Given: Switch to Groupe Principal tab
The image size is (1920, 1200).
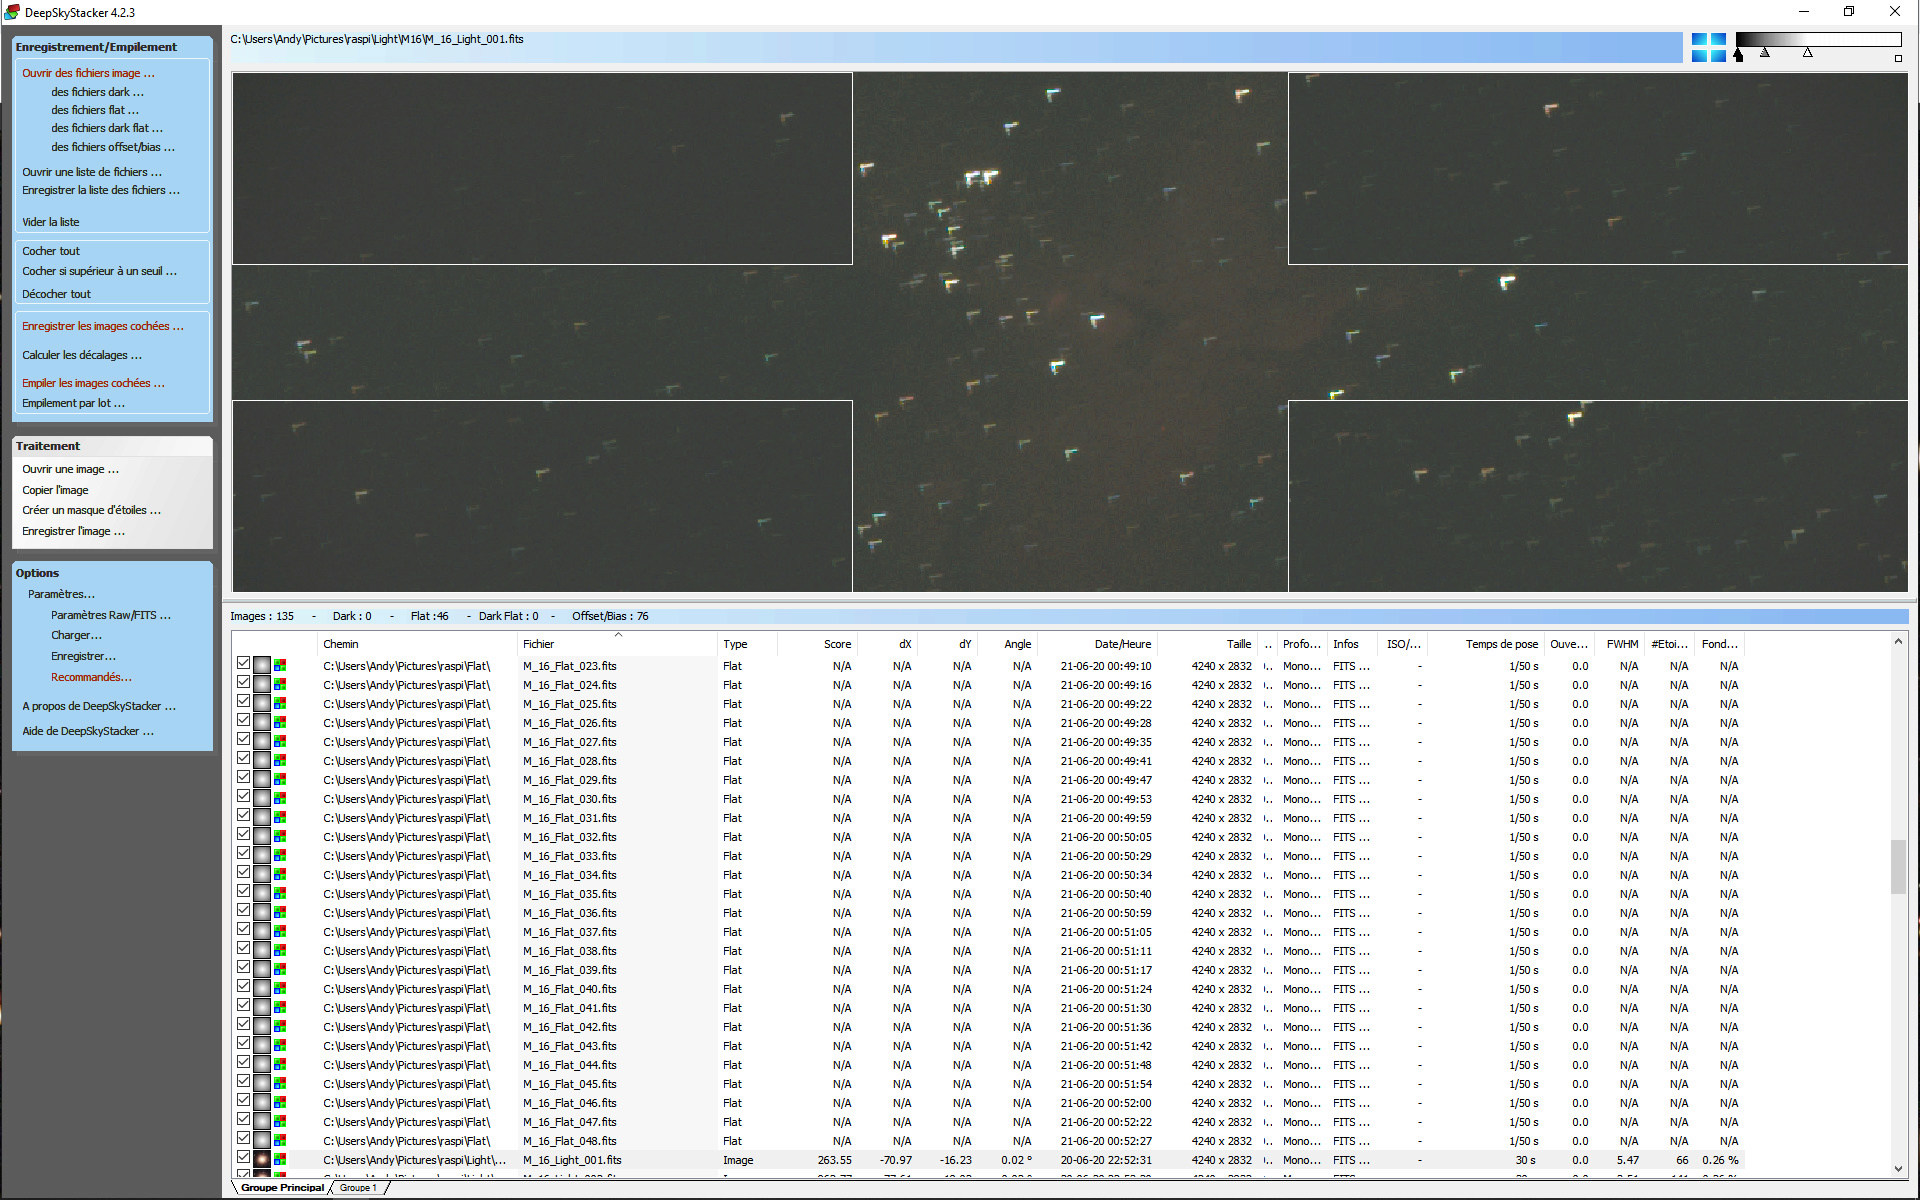Looking at the screenshot, I should [x=282, y=1188].
